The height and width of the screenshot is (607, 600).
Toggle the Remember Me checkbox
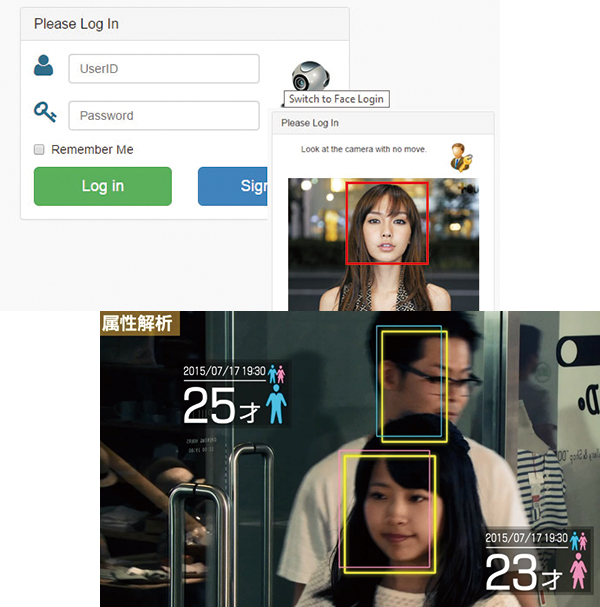click(x=40, y=150)
